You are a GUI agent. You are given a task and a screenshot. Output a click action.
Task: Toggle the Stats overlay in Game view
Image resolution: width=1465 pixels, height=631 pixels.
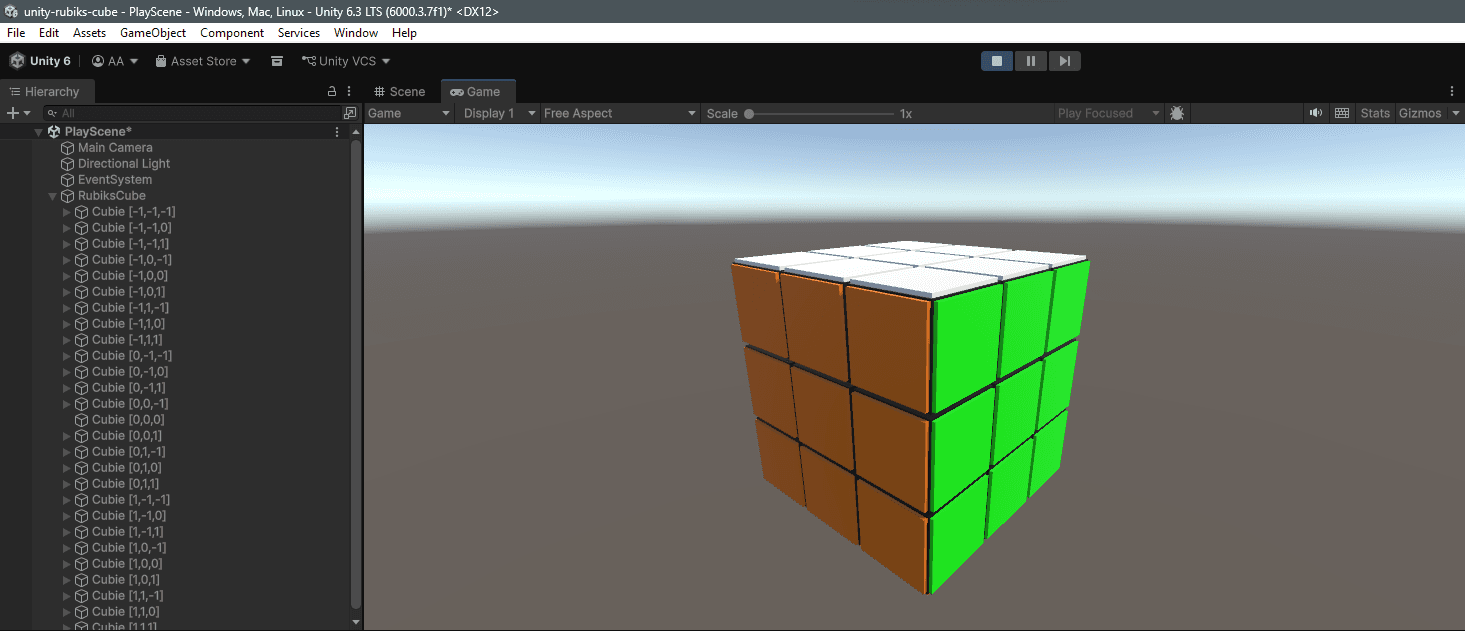(x=1374, y=113)
